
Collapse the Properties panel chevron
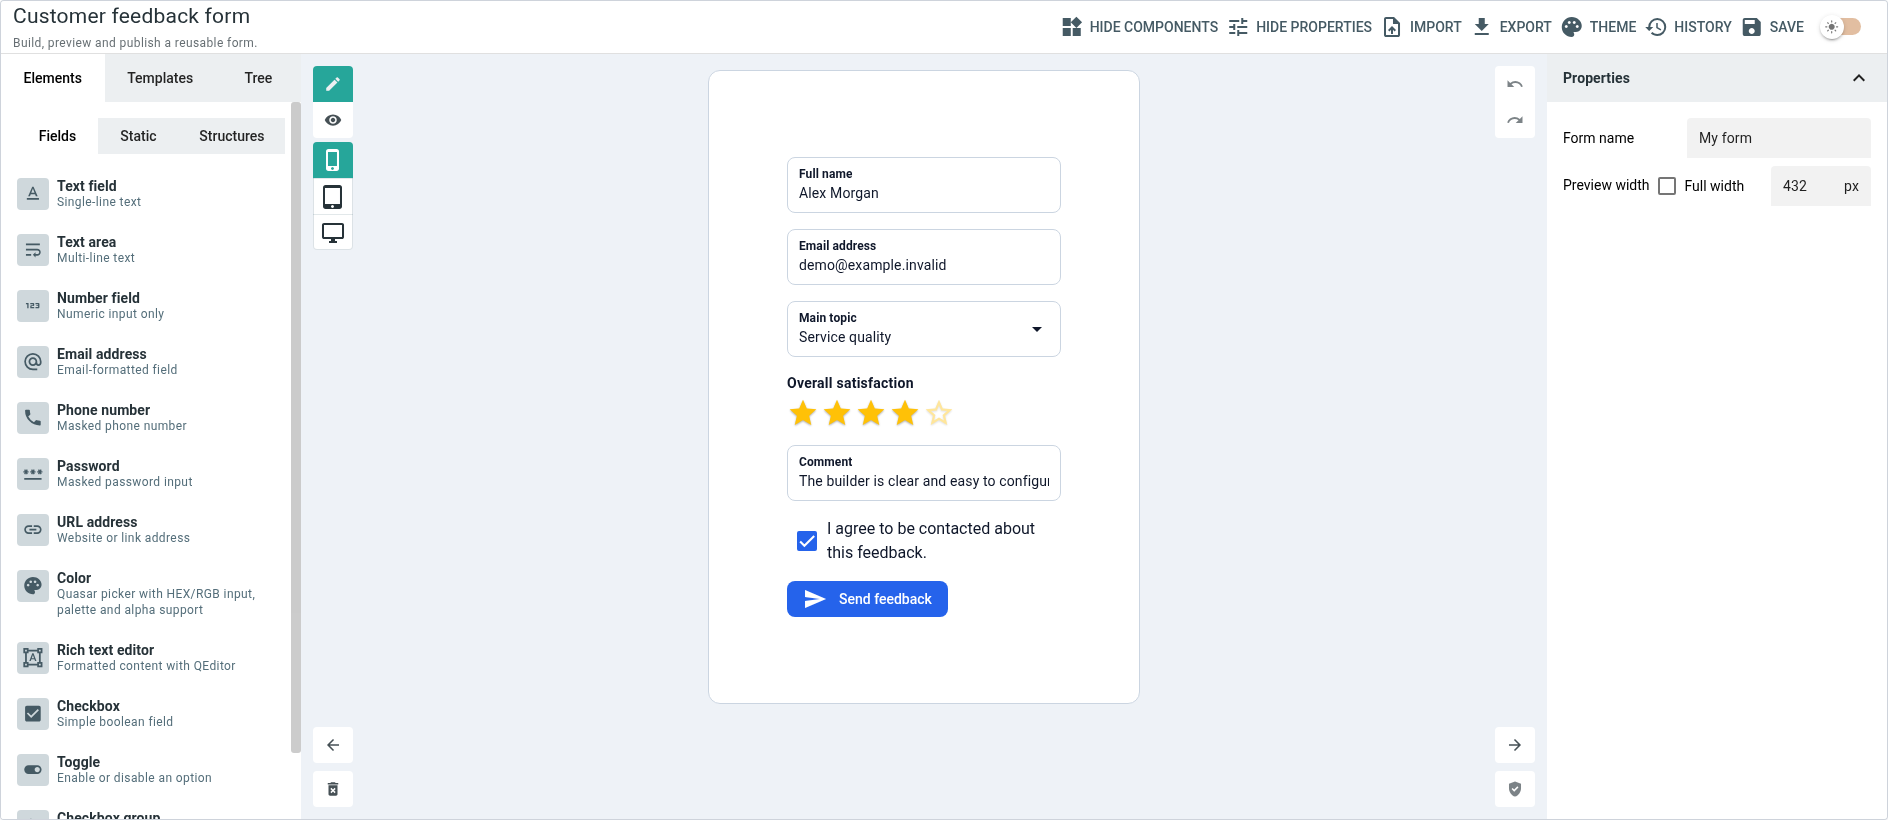click(1859, 78)
